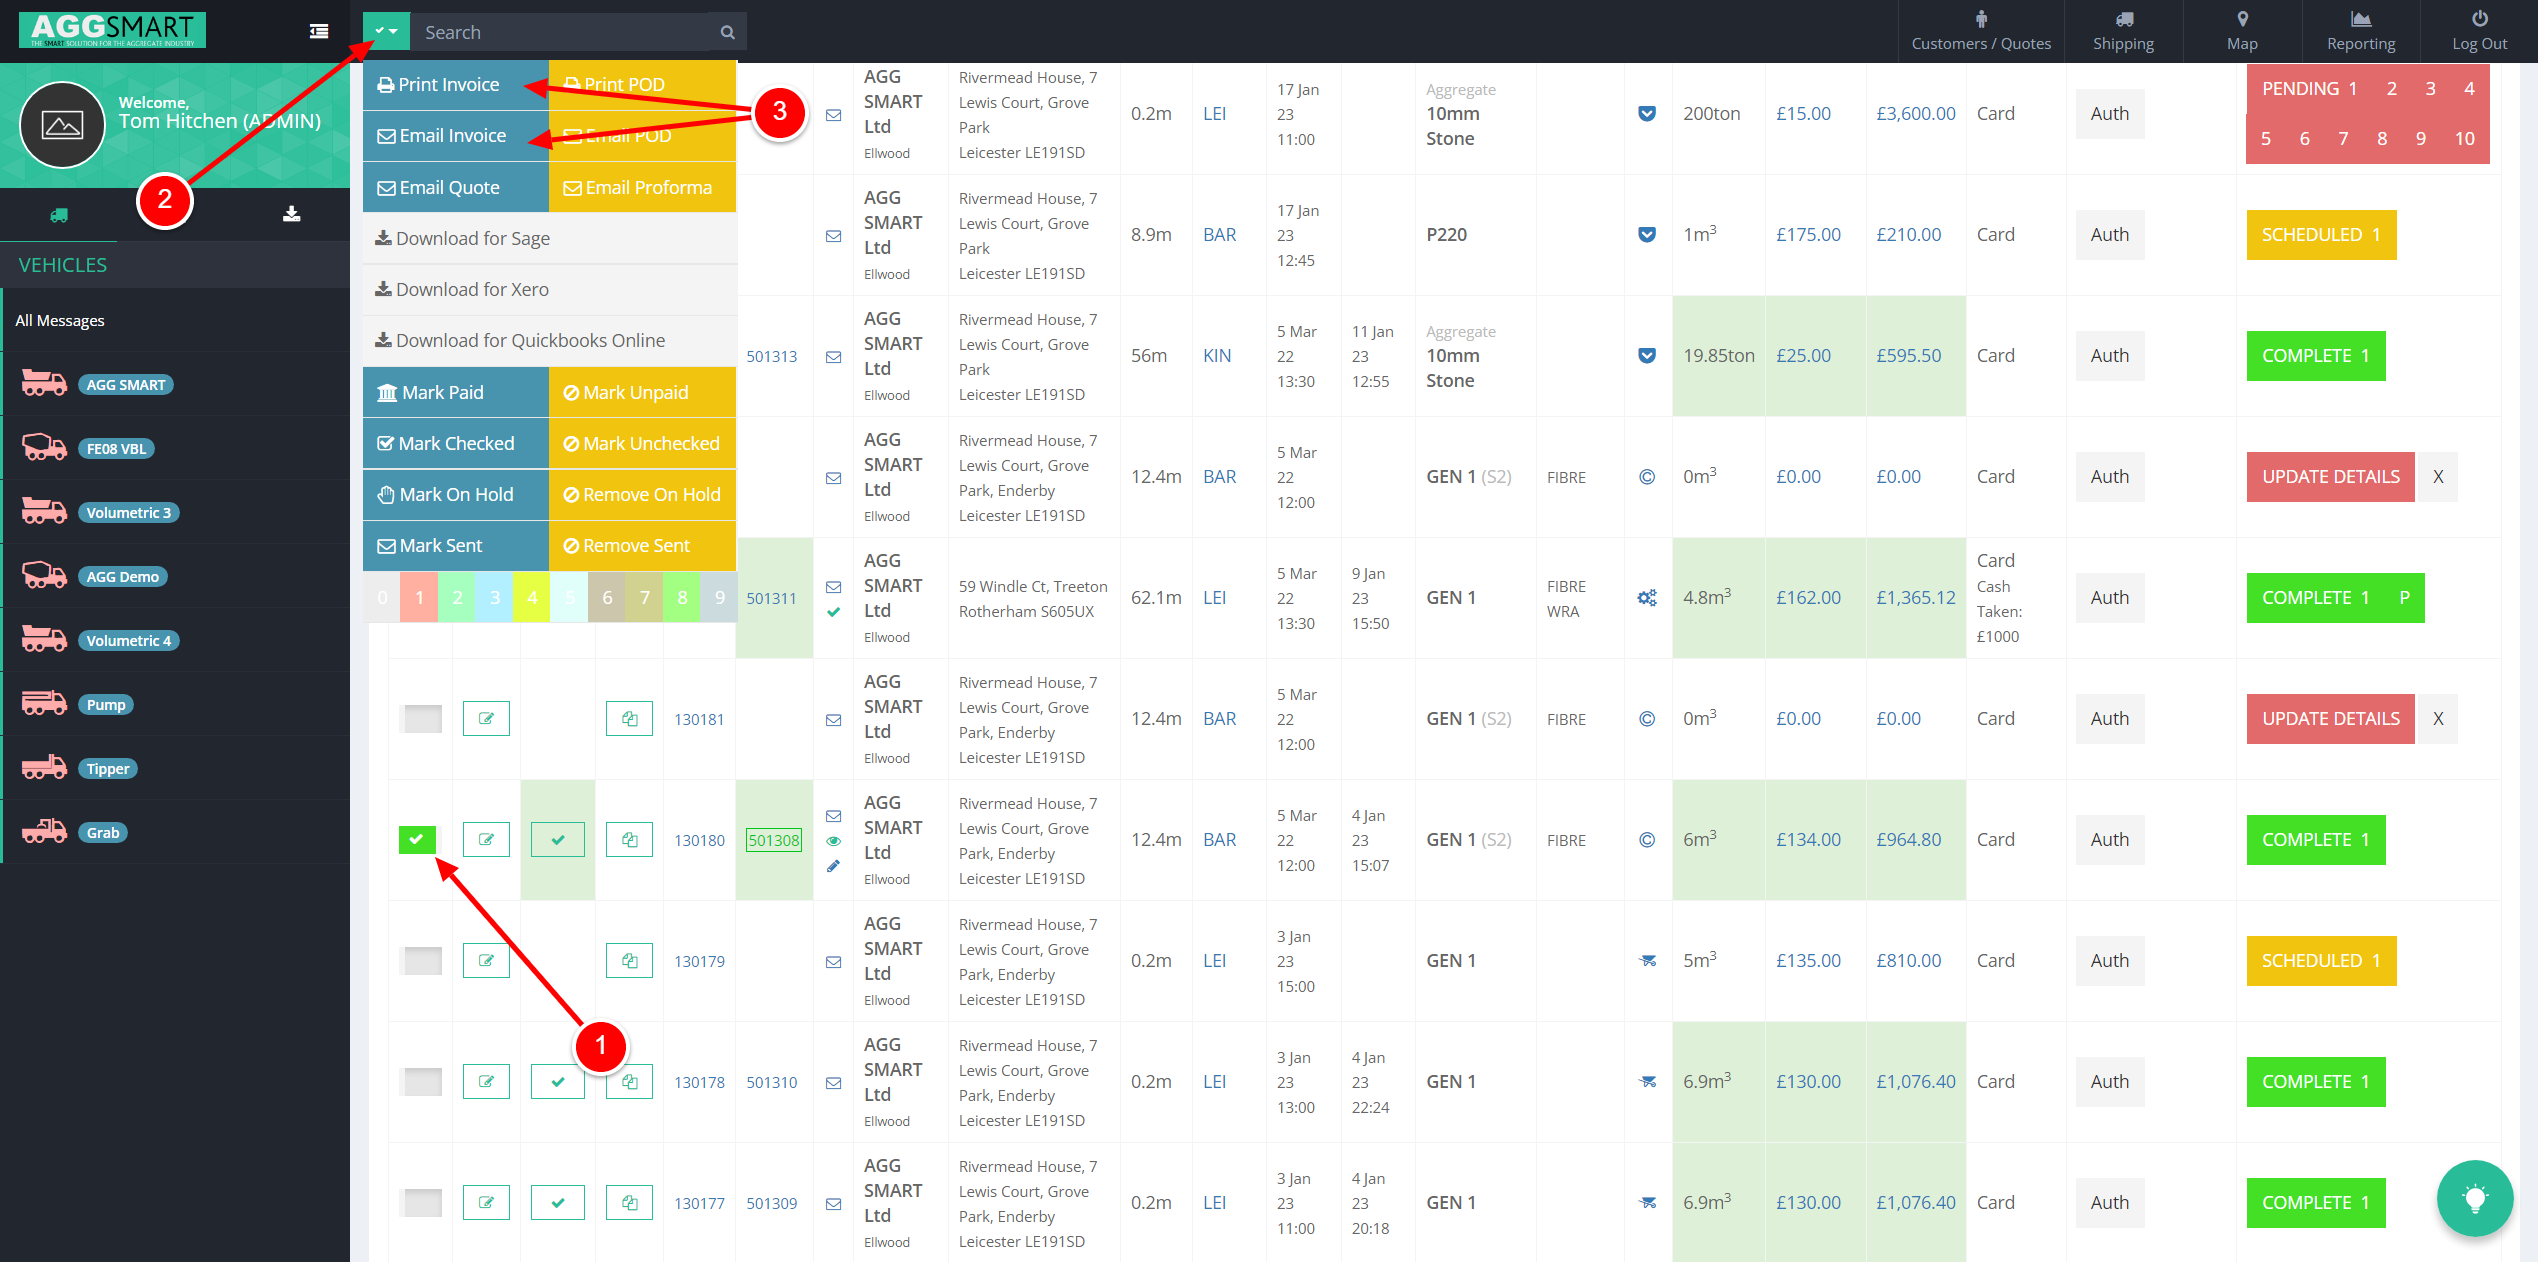Image resolution: width=2538 pixels, height=1262 pixels.
Task: Open invoice 501308 link
Action: coord(774,840)
